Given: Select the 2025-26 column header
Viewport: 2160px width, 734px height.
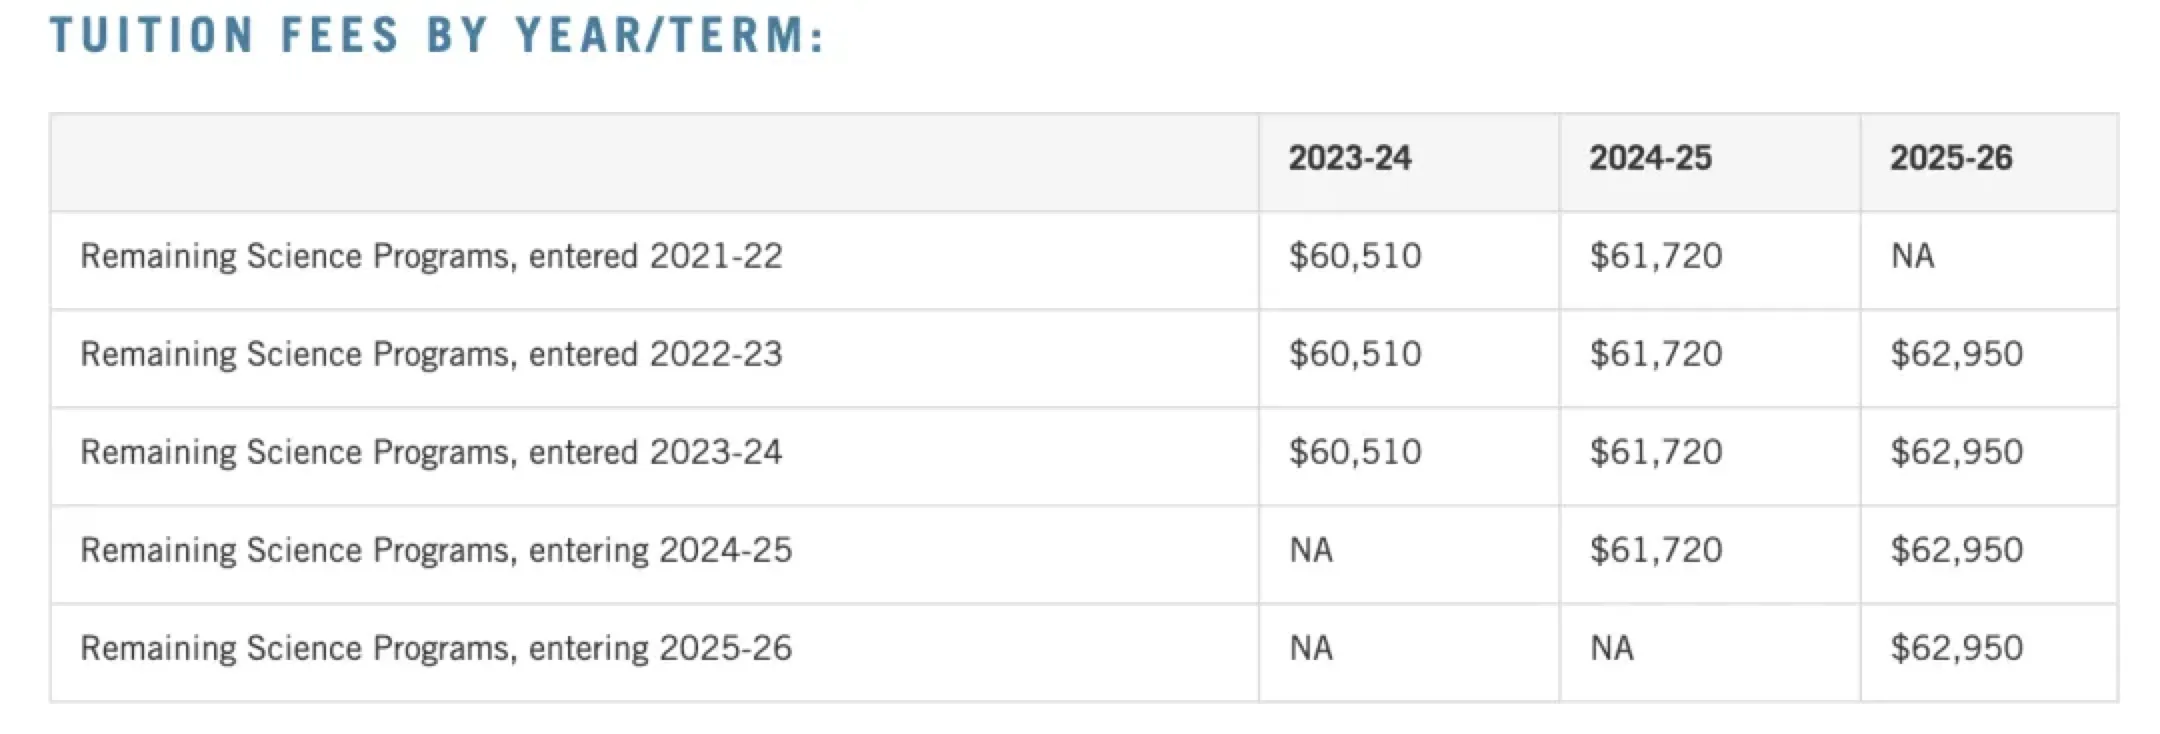Looking at the screenshot, I should (x=1950, y=158).
